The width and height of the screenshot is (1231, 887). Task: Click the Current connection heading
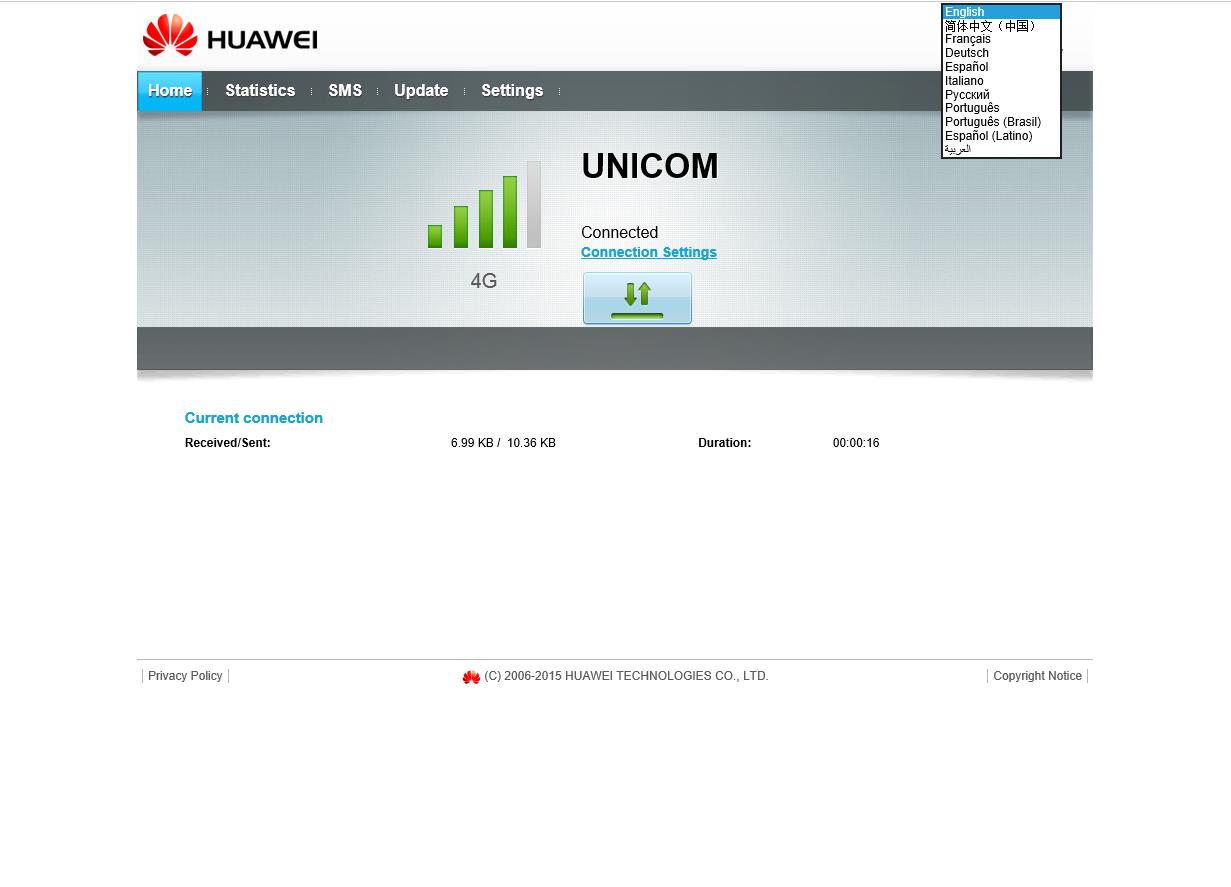pyautogui.click(x=254, y=418)
